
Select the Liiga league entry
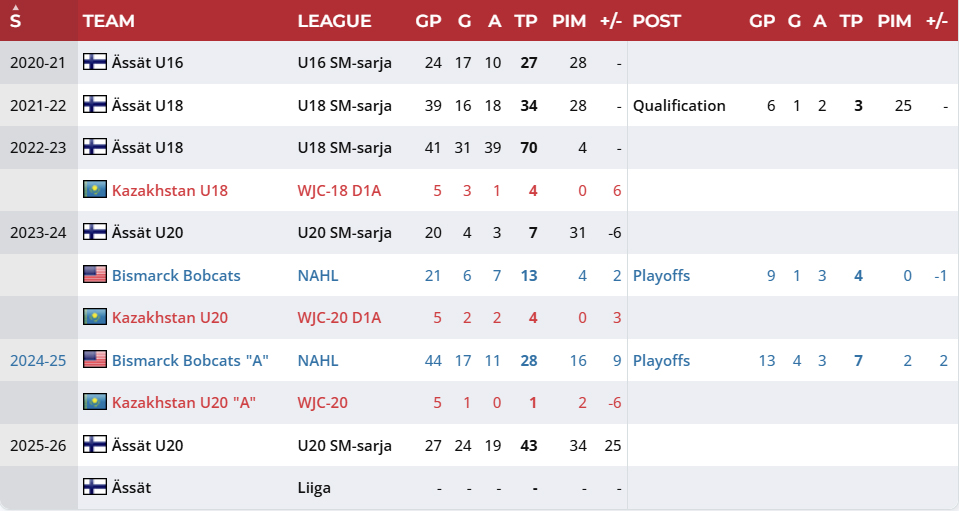click(314, 488)
